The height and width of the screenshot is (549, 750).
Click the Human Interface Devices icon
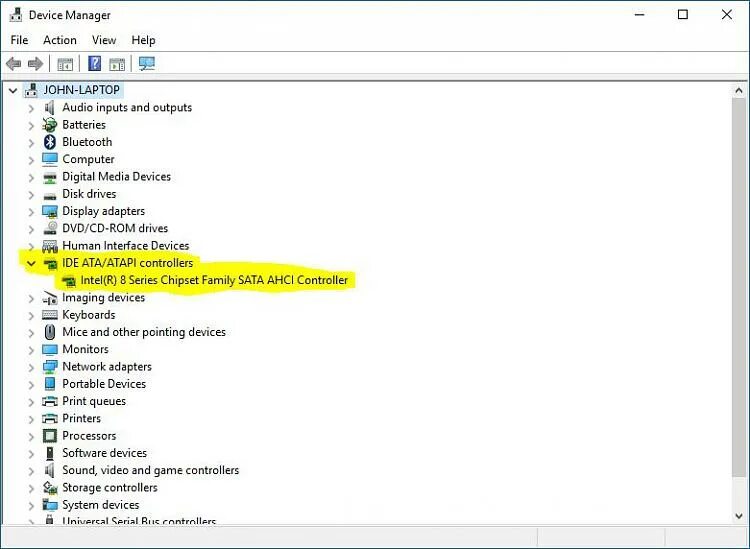[x=50, y=246]
